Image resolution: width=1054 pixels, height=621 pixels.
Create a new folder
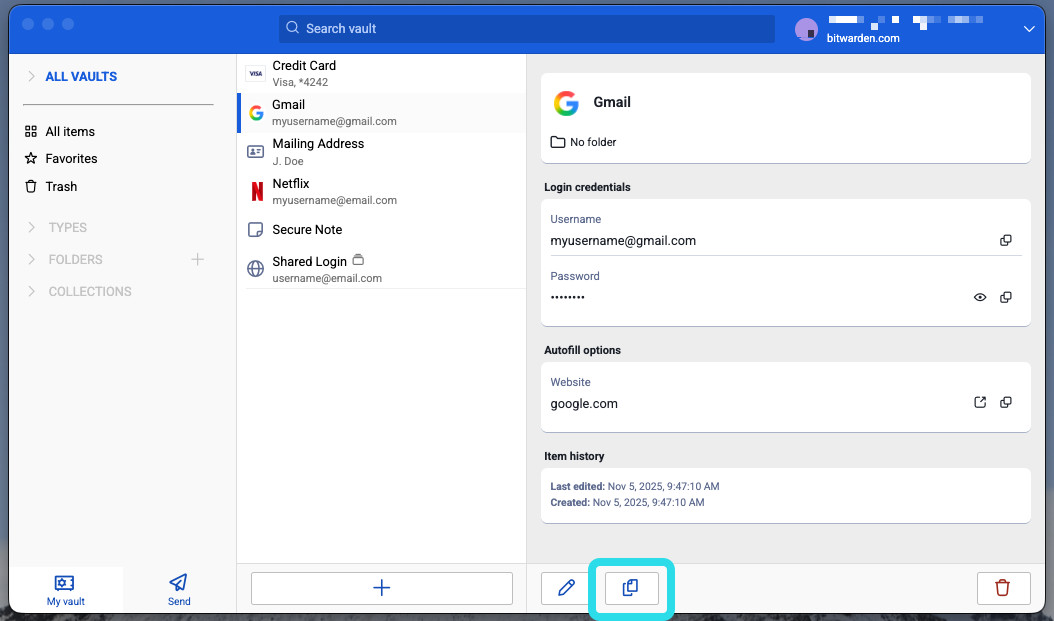197,260
